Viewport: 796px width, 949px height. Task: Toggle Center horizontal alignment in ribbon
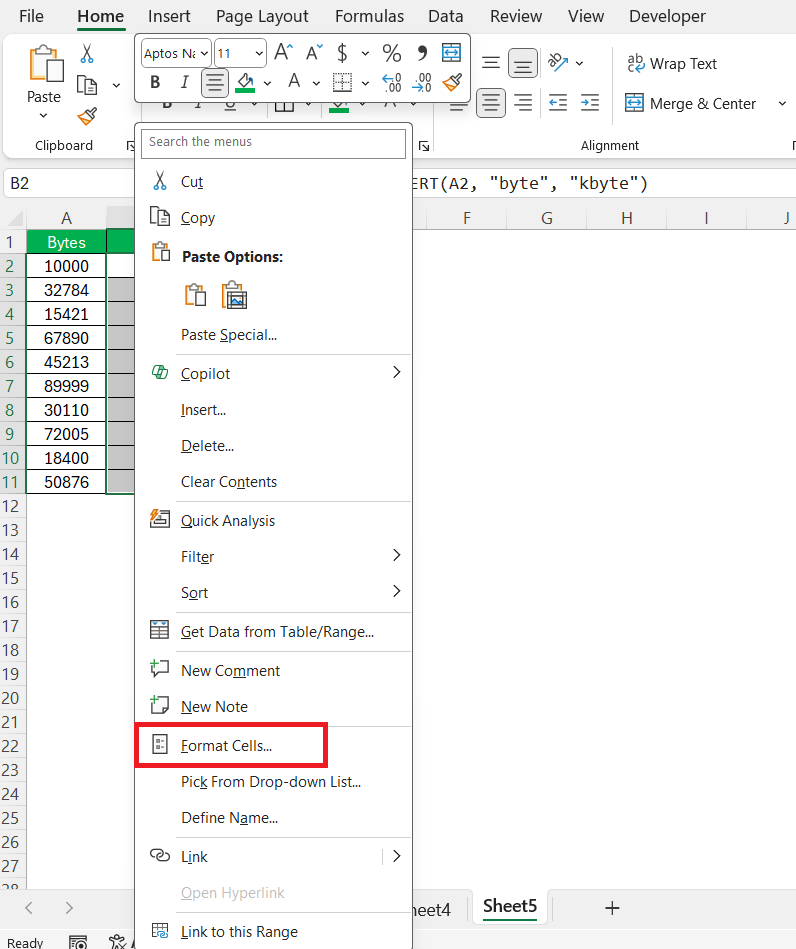[x=490, y=103]
